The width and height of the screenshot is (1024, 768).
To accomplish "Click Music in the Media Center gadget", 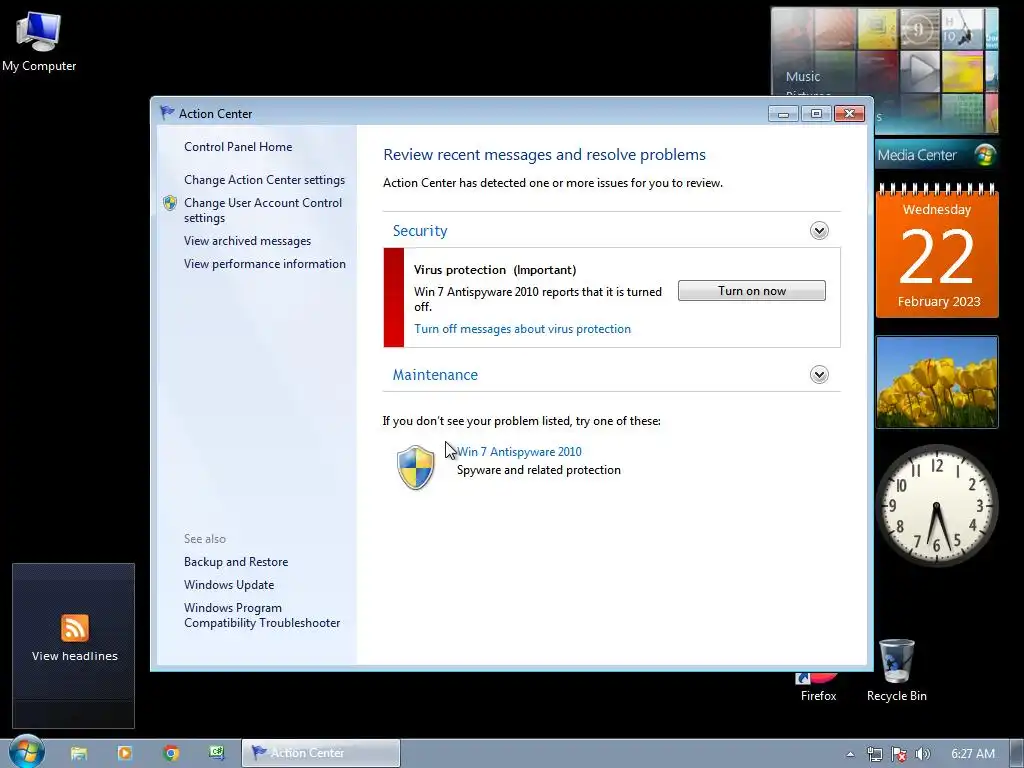I will (x=803, y=76).
